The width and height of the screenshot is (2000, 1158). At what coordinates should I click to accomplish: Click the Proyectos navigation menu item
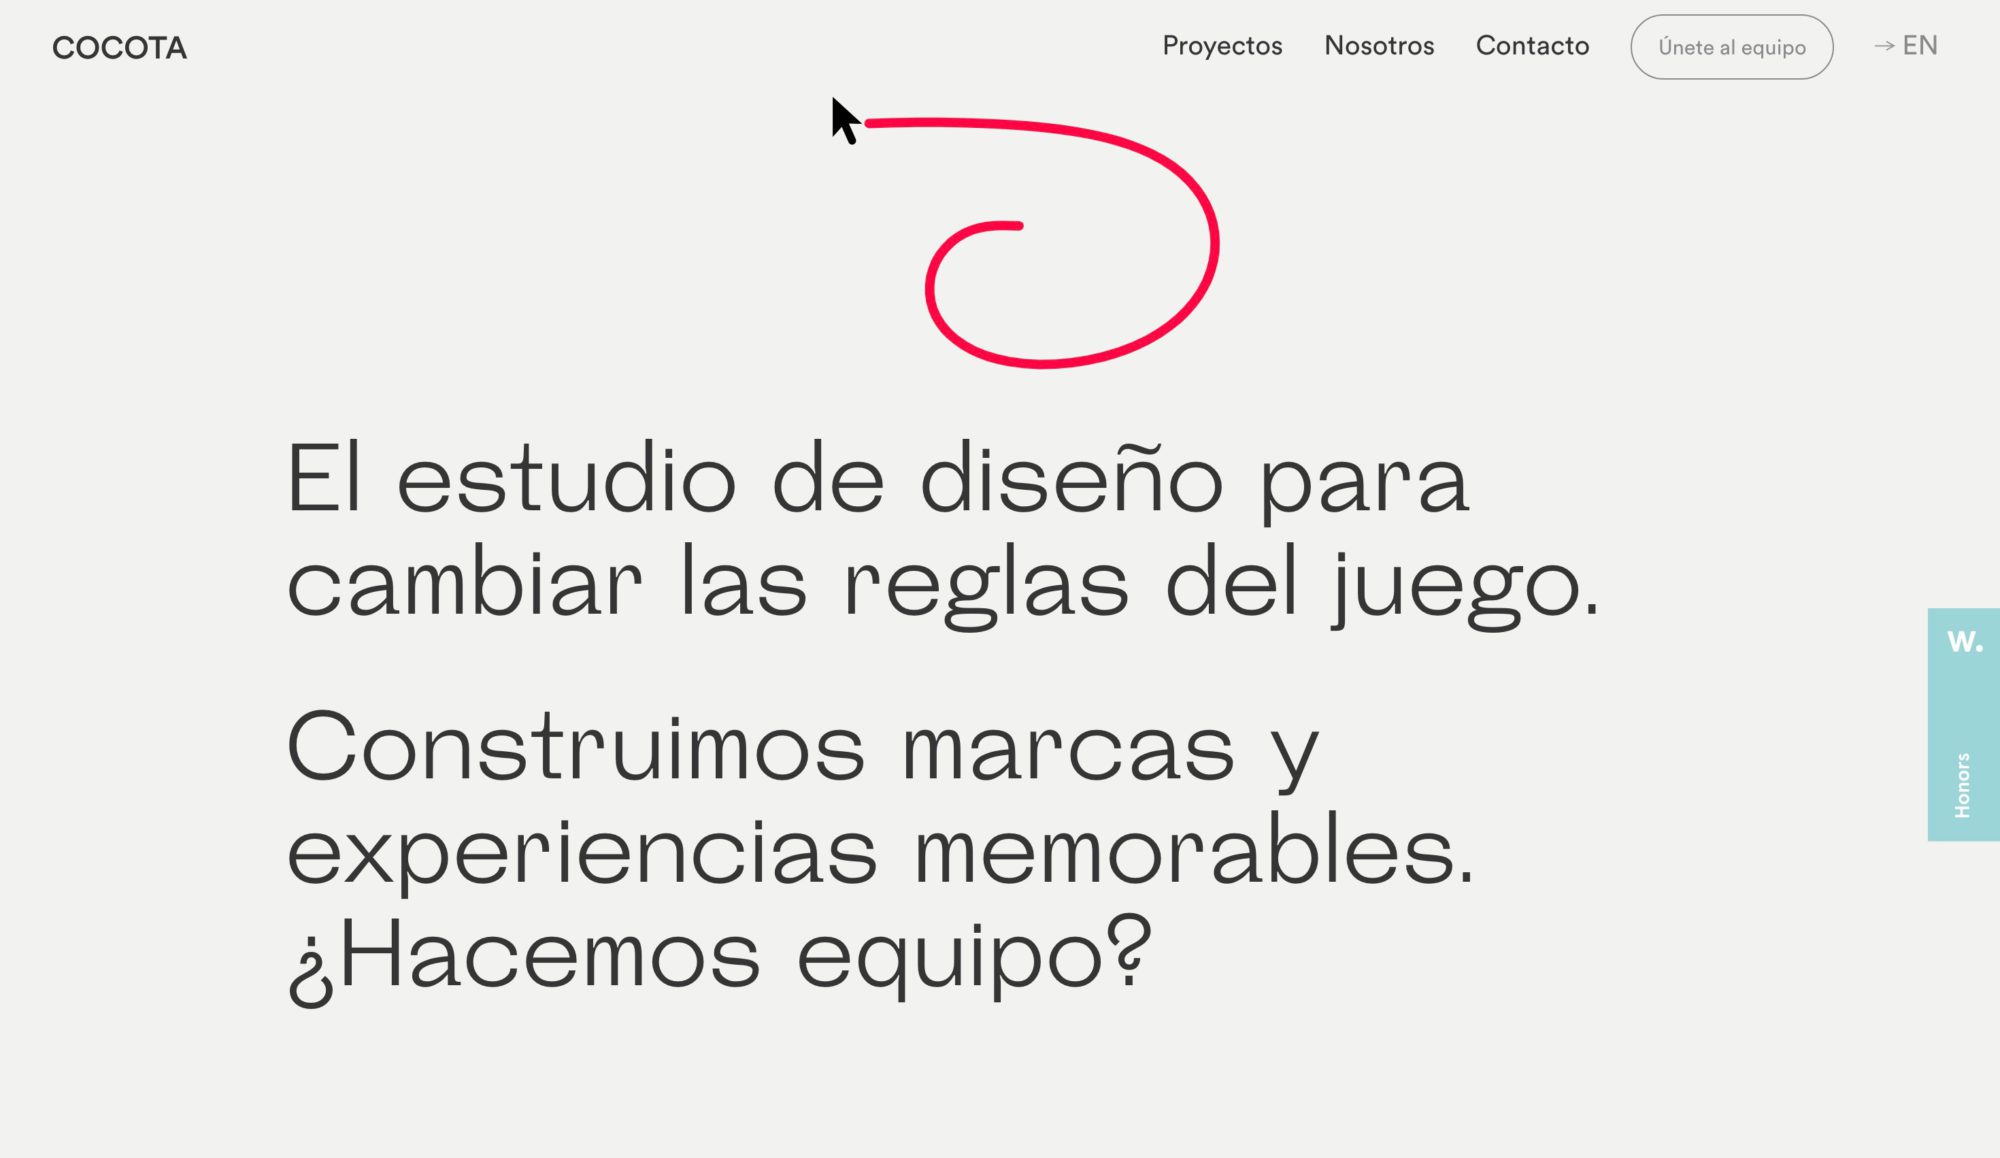coord(1221,45)
